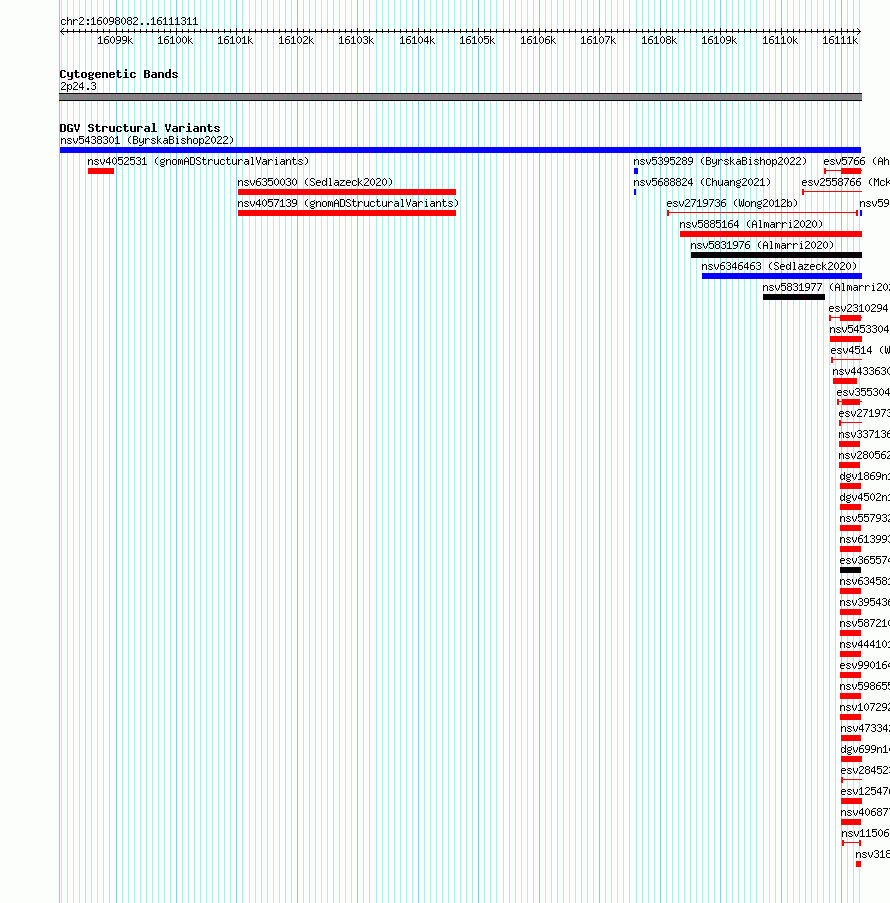
Task: Click the 16105k ruler tick label
Action: tap(477, 40)
